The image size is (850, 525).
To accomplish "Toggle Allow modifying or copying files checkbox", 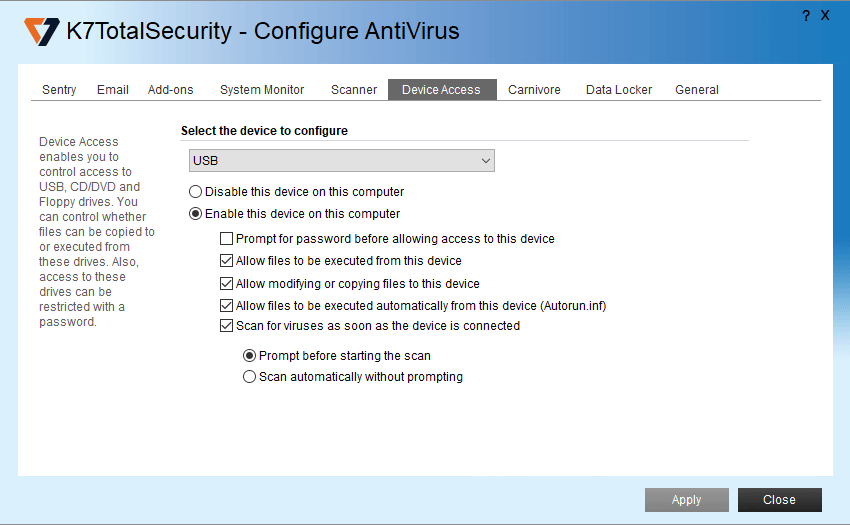I will pos(227,284).
